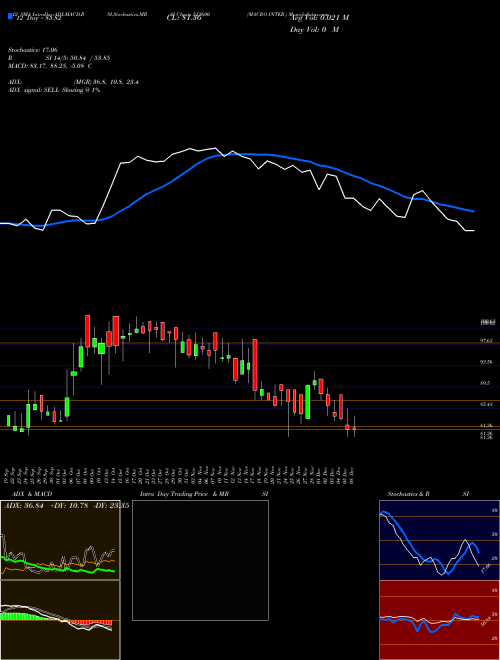Click the '(MGR) 36.8, 10.8, 23.4' ADX values
The width and height of the screenshot is (500, 660).
coord(106,82)
